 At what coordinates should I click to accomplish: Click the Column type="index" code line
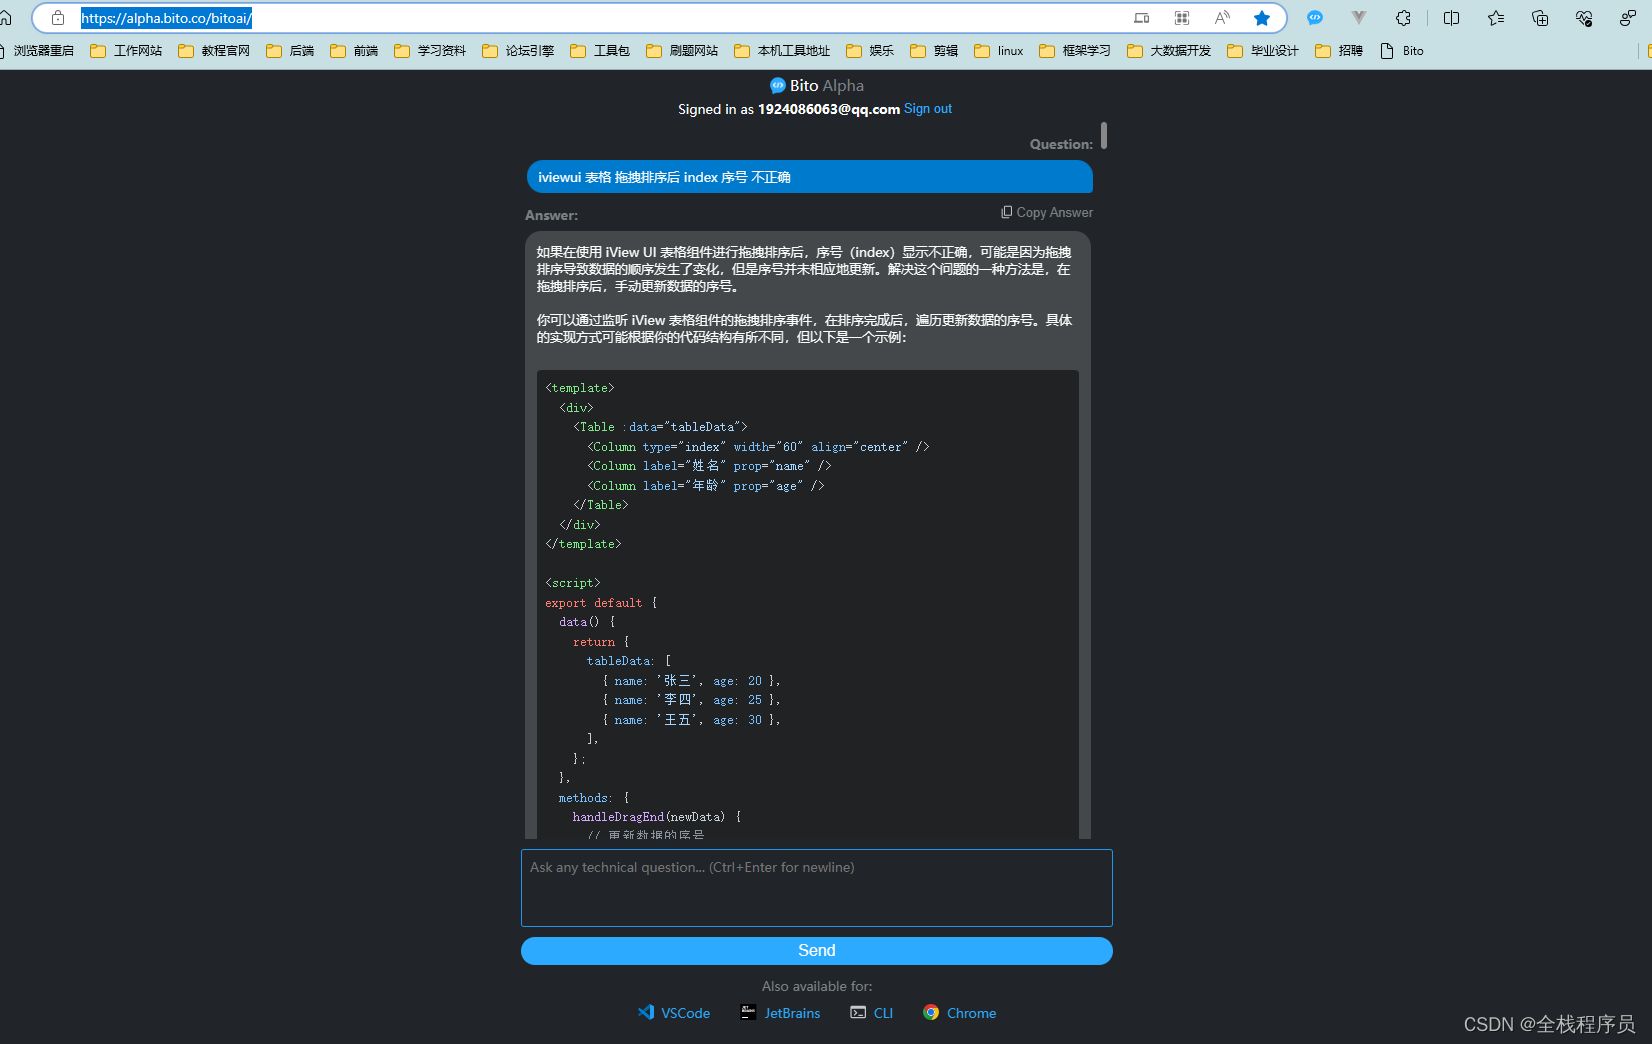[758, 447]
